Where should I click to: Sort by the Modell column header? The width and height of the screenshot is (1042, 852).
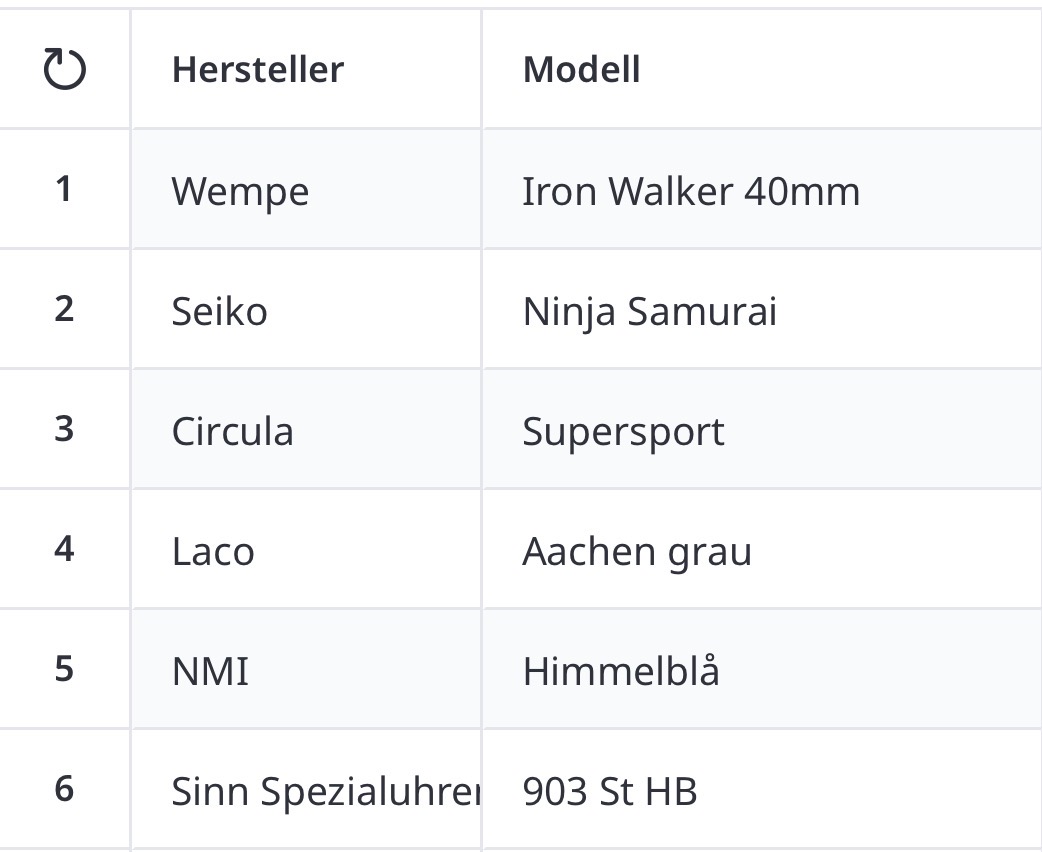[581, 70]
